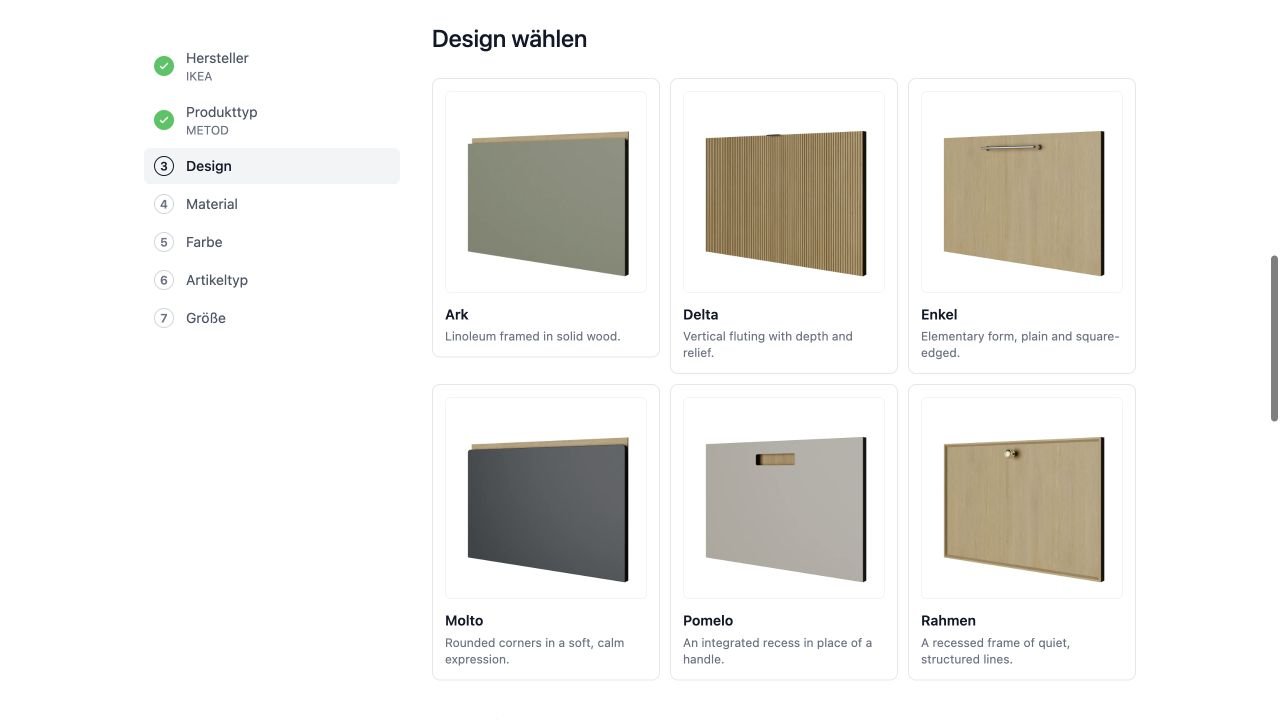
Task: Jump to the Farbe step
Action: click(272, 242)
